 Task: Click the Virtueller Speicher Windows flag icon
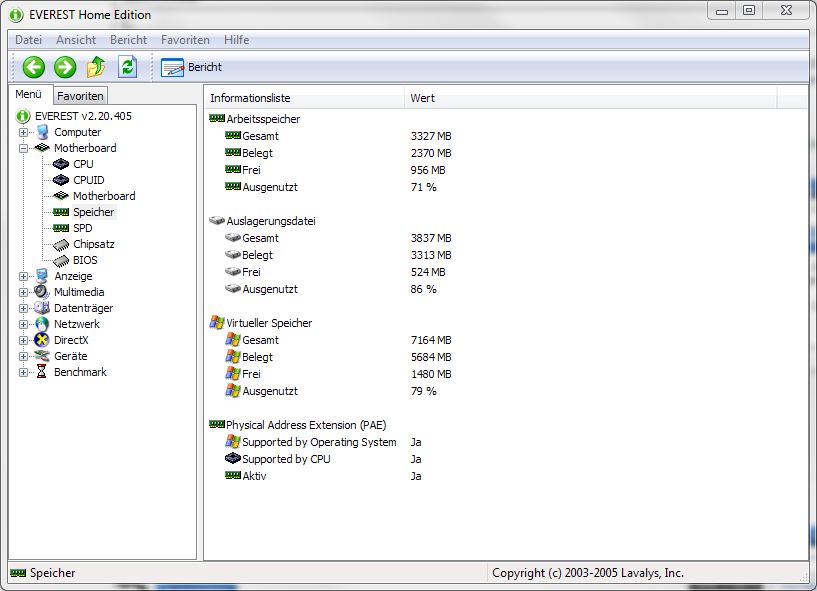[x=217, y=323]
